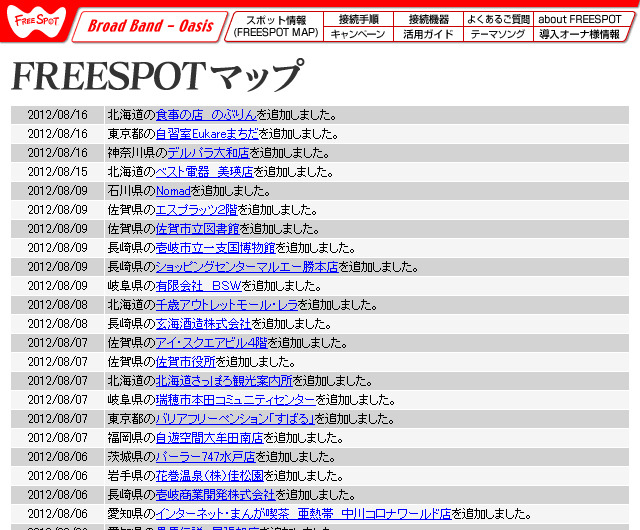The image size is (640, 530).
Task: Open よくあるご質問 menu item
Action: coord(498,19)
